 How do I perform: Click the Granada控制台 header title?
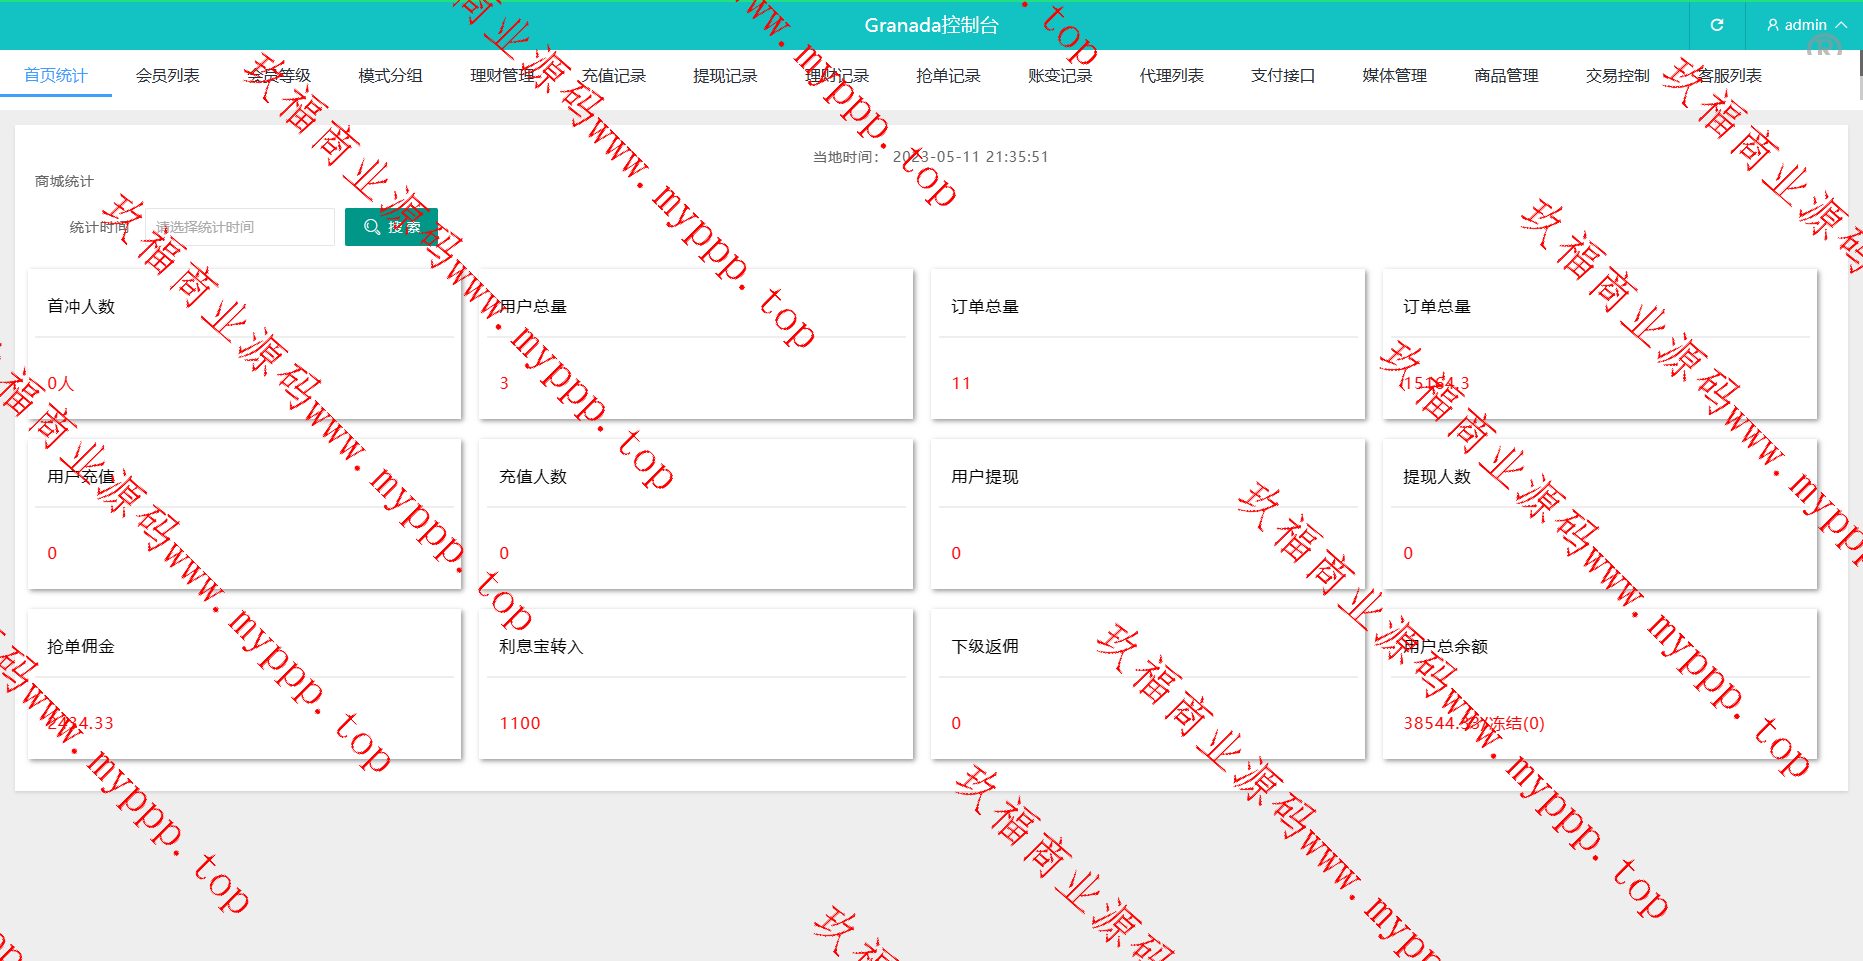coord(931,25)
